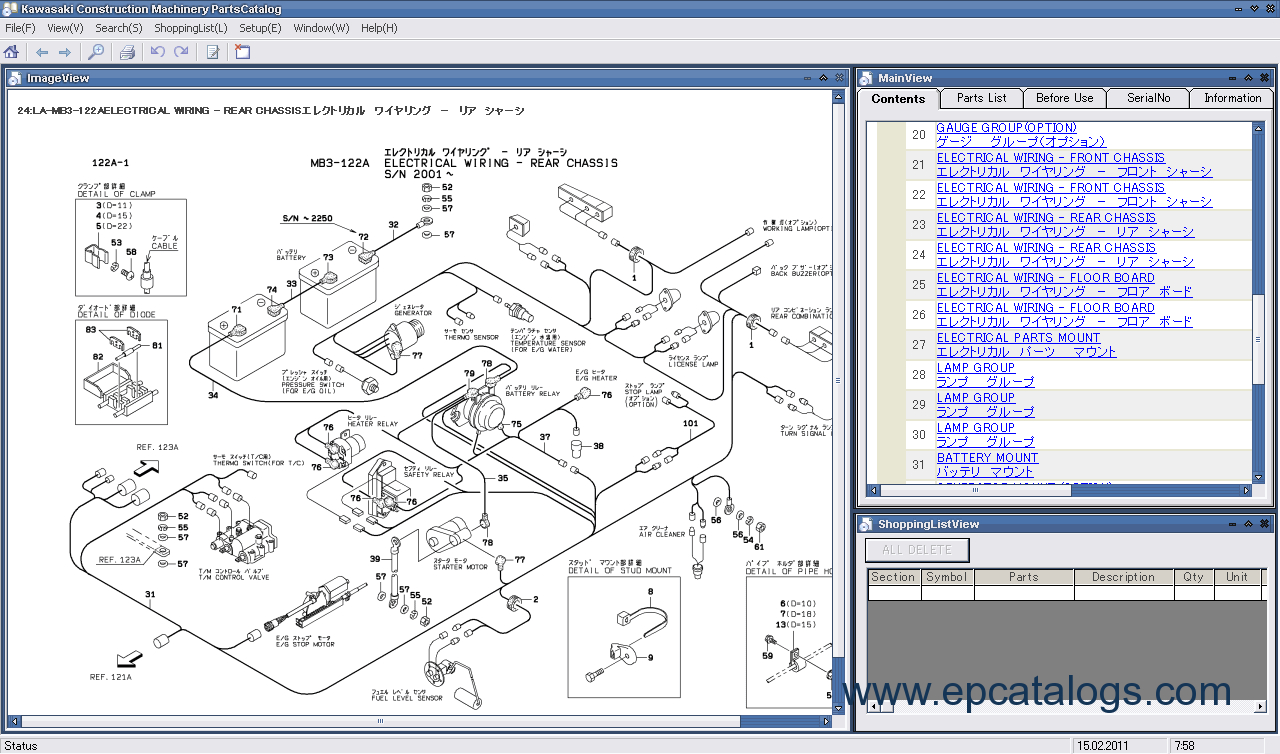Switch to the Contents tab
Viewport: 1280px width, 754px height.
pyautogui.click(x=898, y=99)
